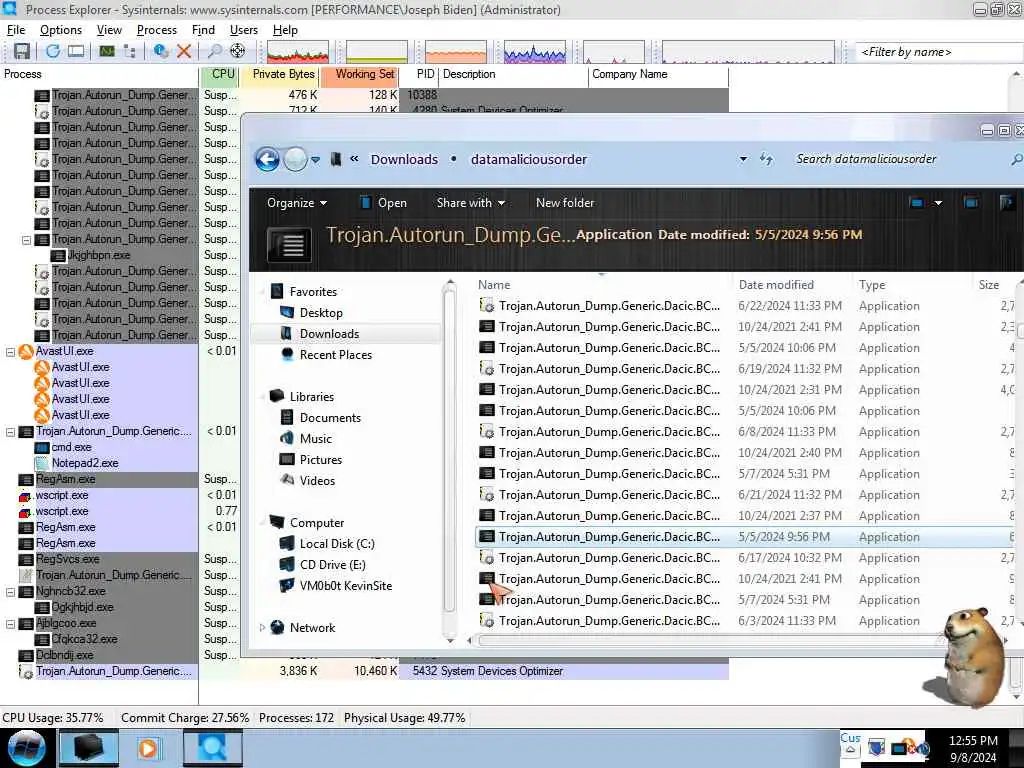Image resolution: width=1024 pixels, height=768 pixels.
Task: Open the Options menu
Action: click(x=61, y=30)
